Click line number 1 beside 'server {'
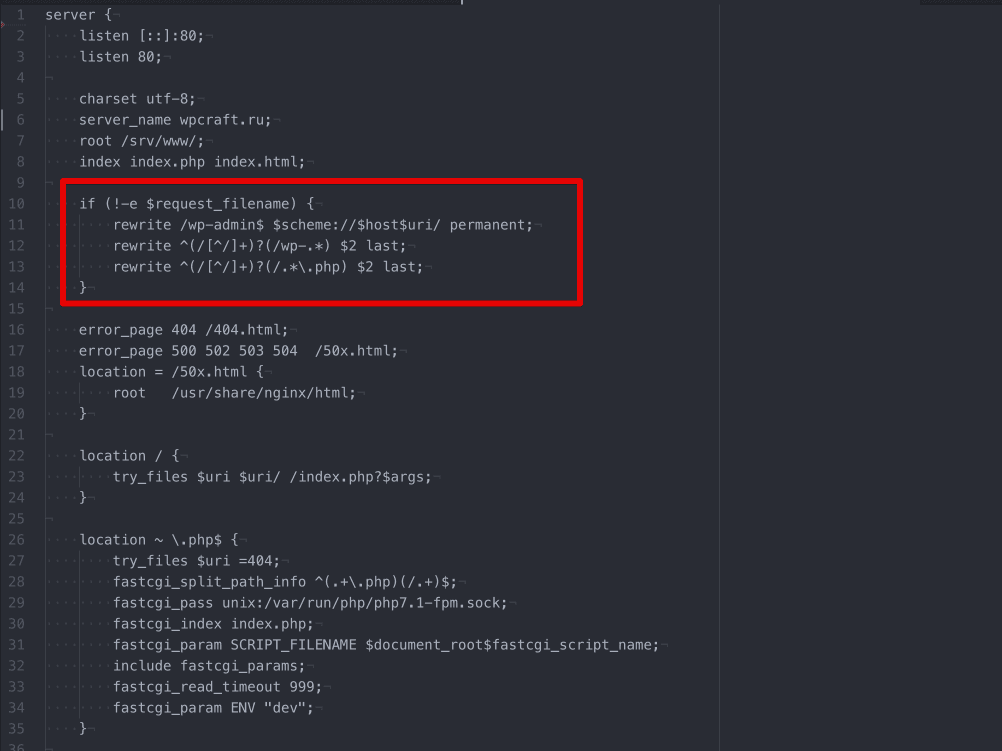The height and width of the screenshot is (751, 1002). [x=20, y=15]
